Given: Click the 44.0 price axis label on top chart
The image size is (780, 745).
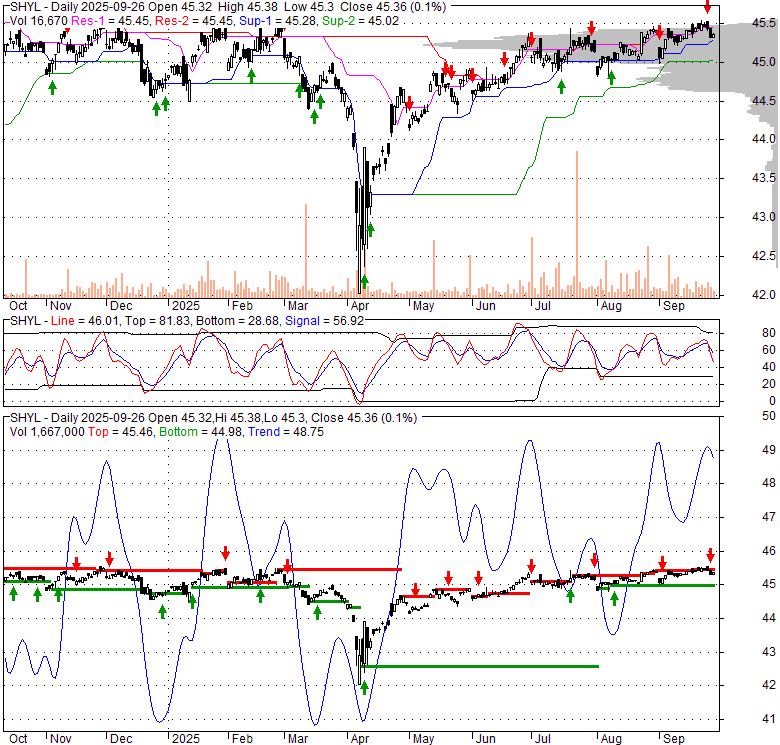Looking at the screenshot, I should (x=764, y=139).
